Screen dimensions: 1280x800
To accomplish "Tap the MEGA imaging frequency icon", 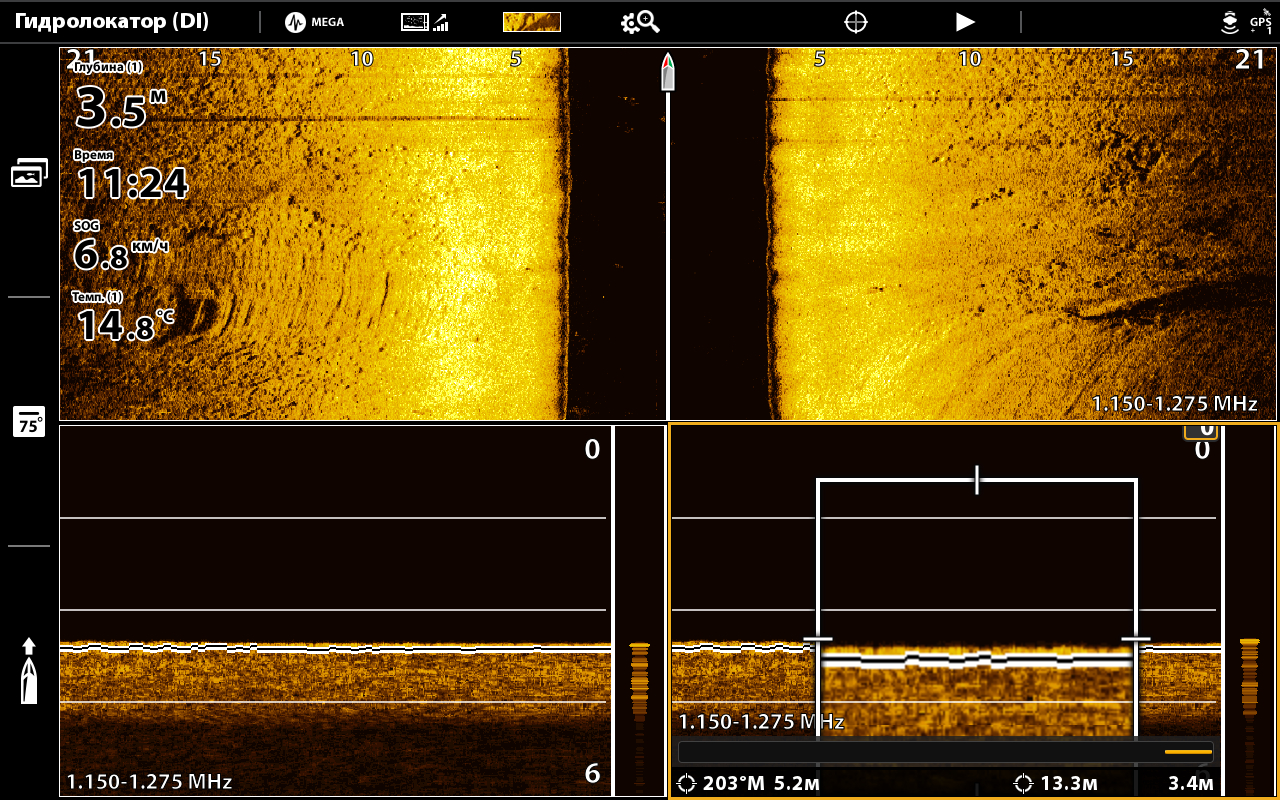I will coord(314,22).
